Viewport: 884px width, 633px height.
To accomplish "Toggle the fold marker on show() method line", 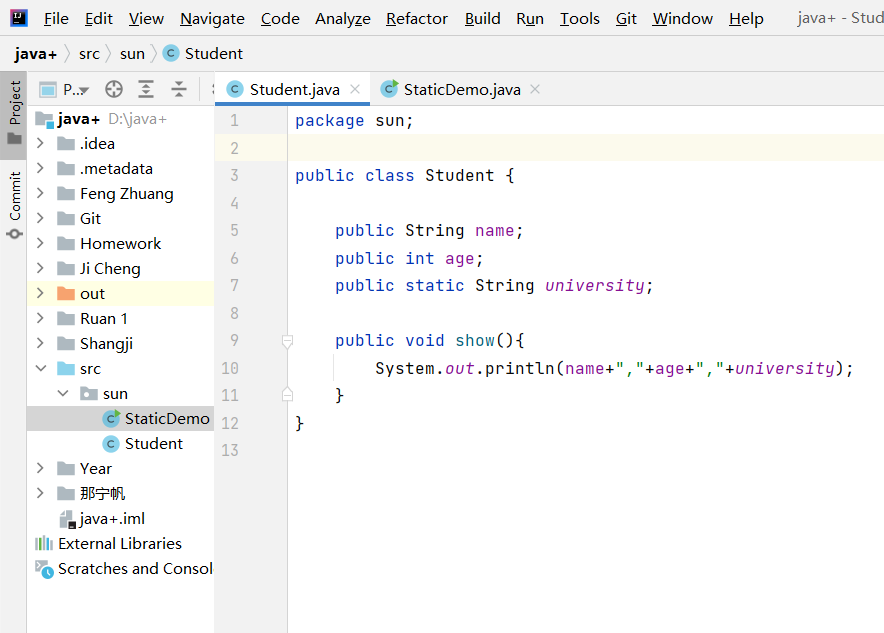I will tap(288, 341).
